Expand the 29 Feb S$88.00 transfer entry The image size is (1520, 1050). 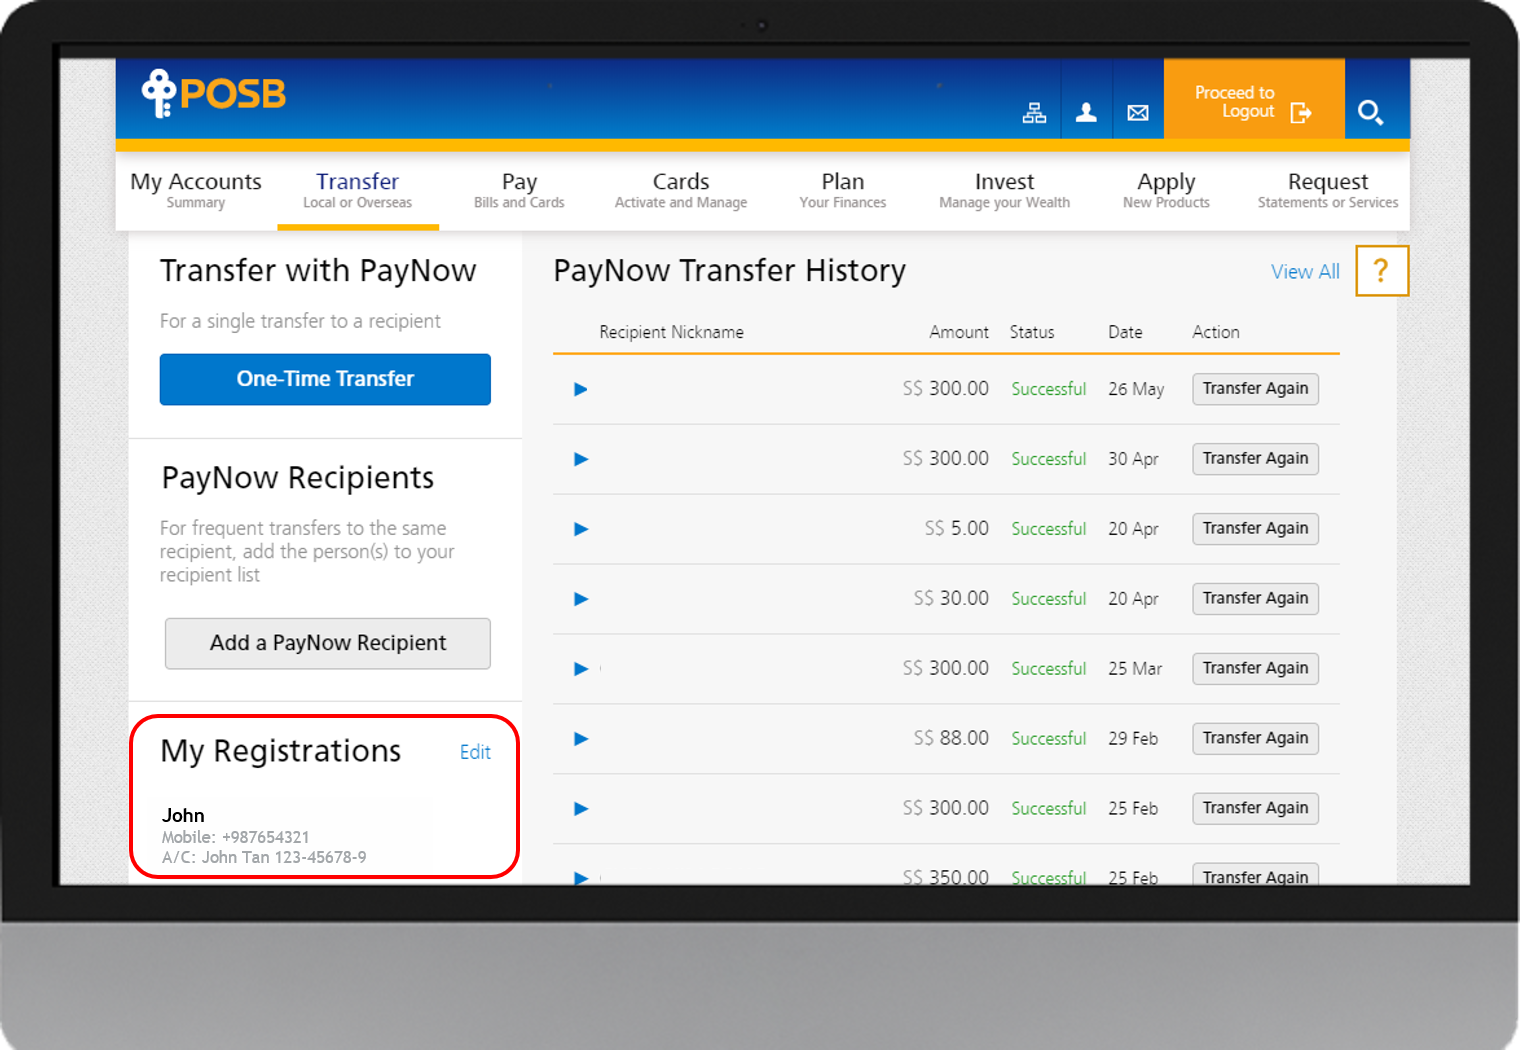[580, 738]
